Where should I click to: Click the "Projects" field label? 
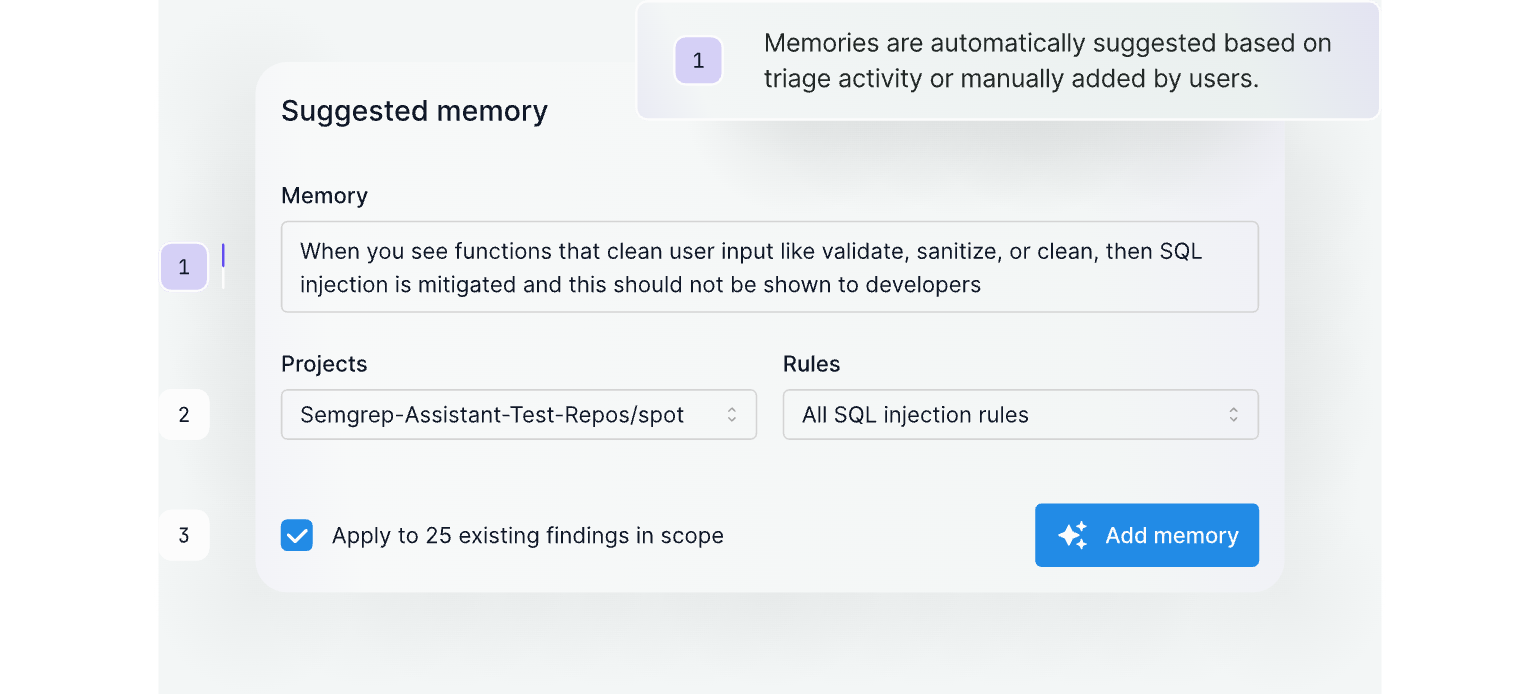coord(324,364)
